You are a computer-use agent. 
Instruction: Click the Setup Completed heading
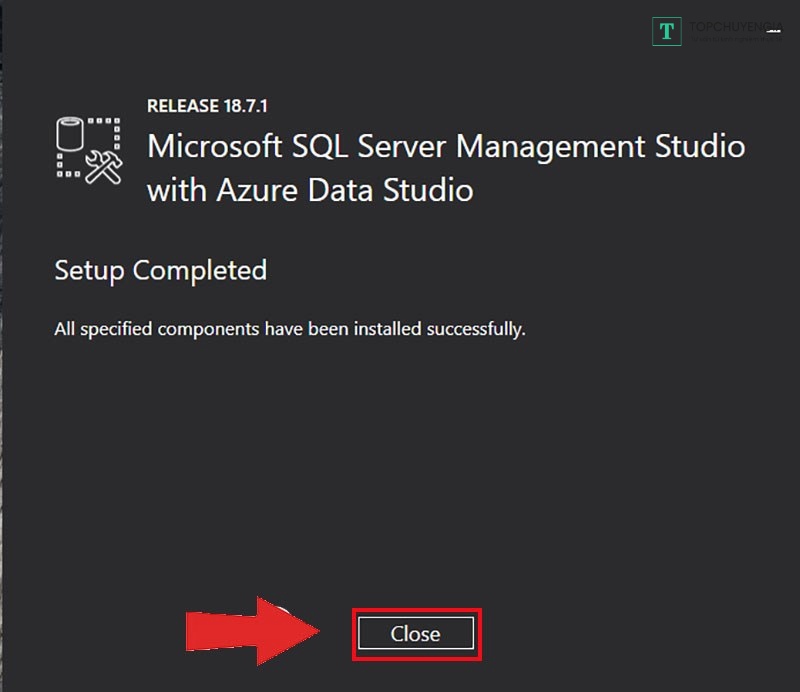pyautogui.click(x=160, y=270)
